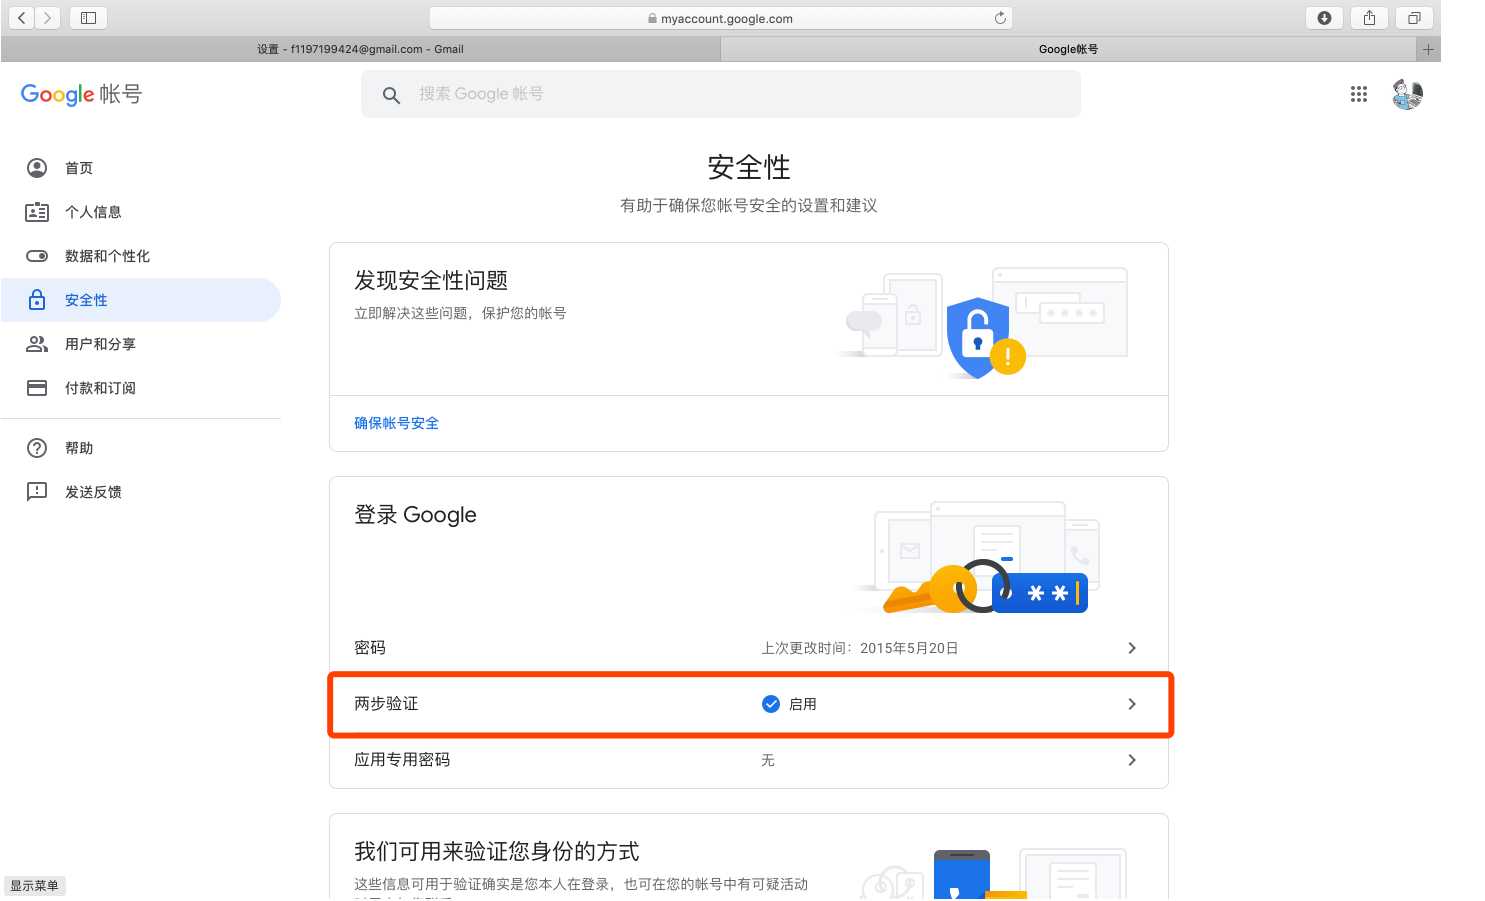This screenshot has width=1485, height=901.
Task: Show the Safari tab overview button
Action: click(1414, 18)
